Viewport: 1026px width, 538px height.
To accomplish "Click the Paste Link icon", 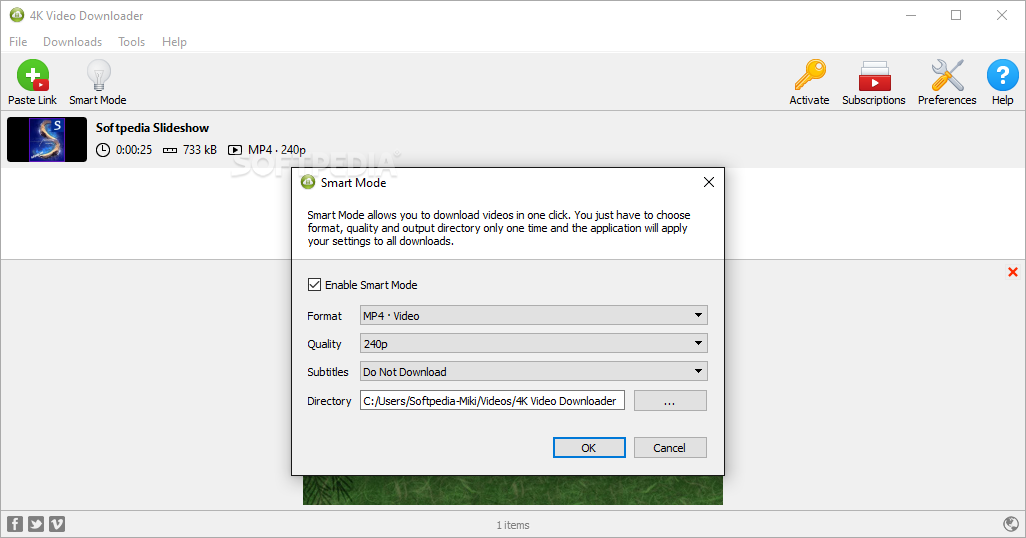I will pos(32,77).
